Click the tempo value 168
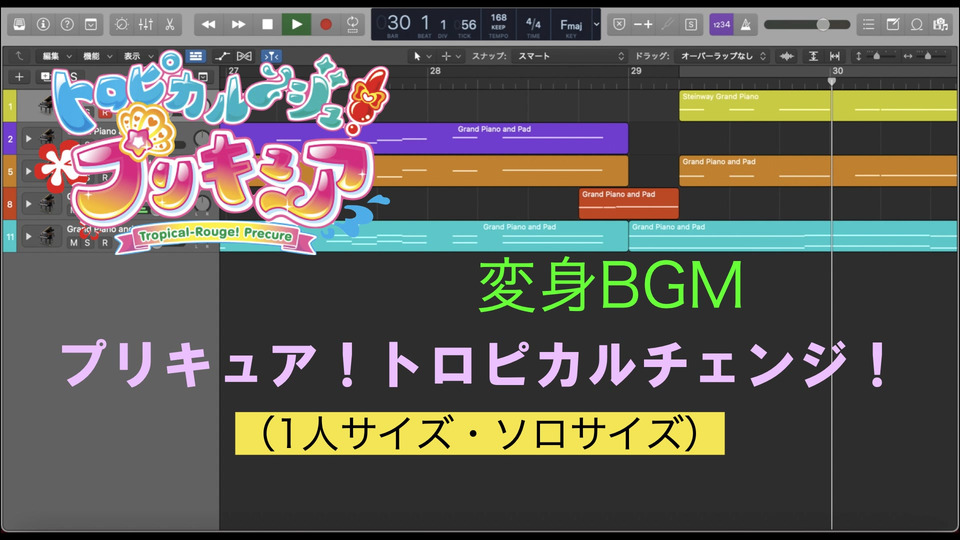Image resolution: width=960 pixels, height=540 pixels. (498, 18)
